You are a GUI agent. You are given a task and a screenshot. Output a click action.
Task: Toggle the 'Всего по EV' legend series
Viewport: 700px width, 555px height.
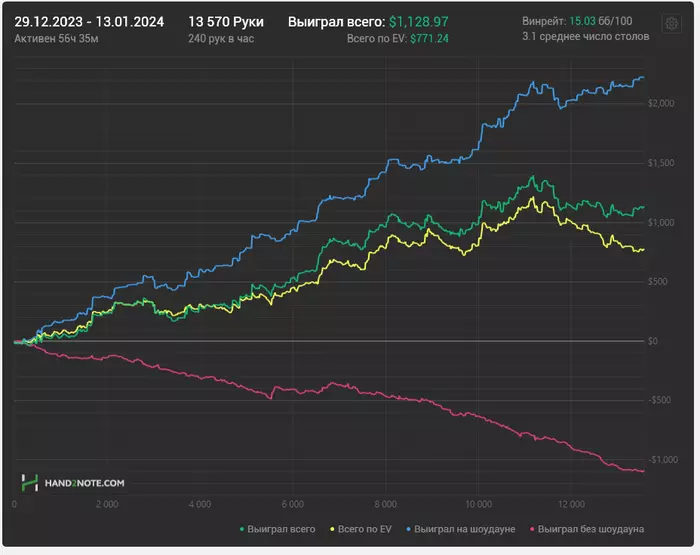(x=361, y=529)
